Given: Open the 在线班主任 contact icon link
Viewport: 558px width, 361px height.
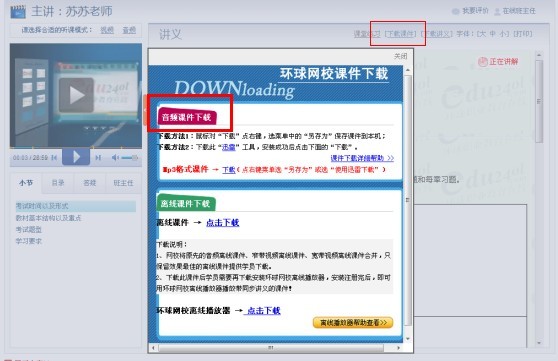Looking at the screenshot, I should (x=497, y=11).
